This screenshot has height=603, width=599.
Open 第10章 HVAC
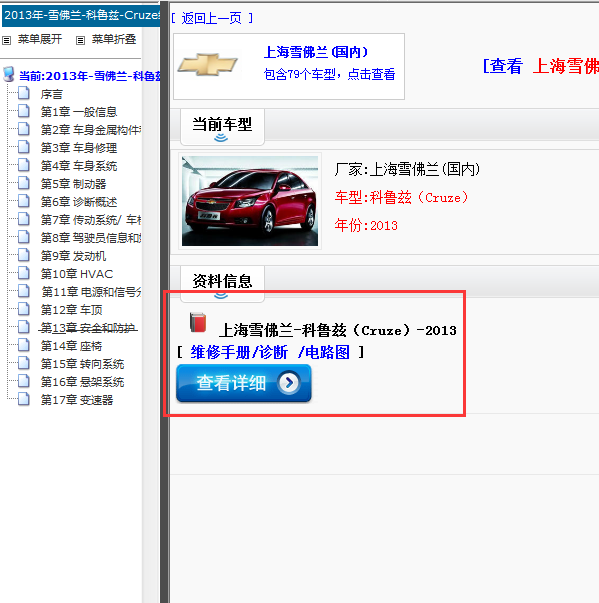click(77, 274)
